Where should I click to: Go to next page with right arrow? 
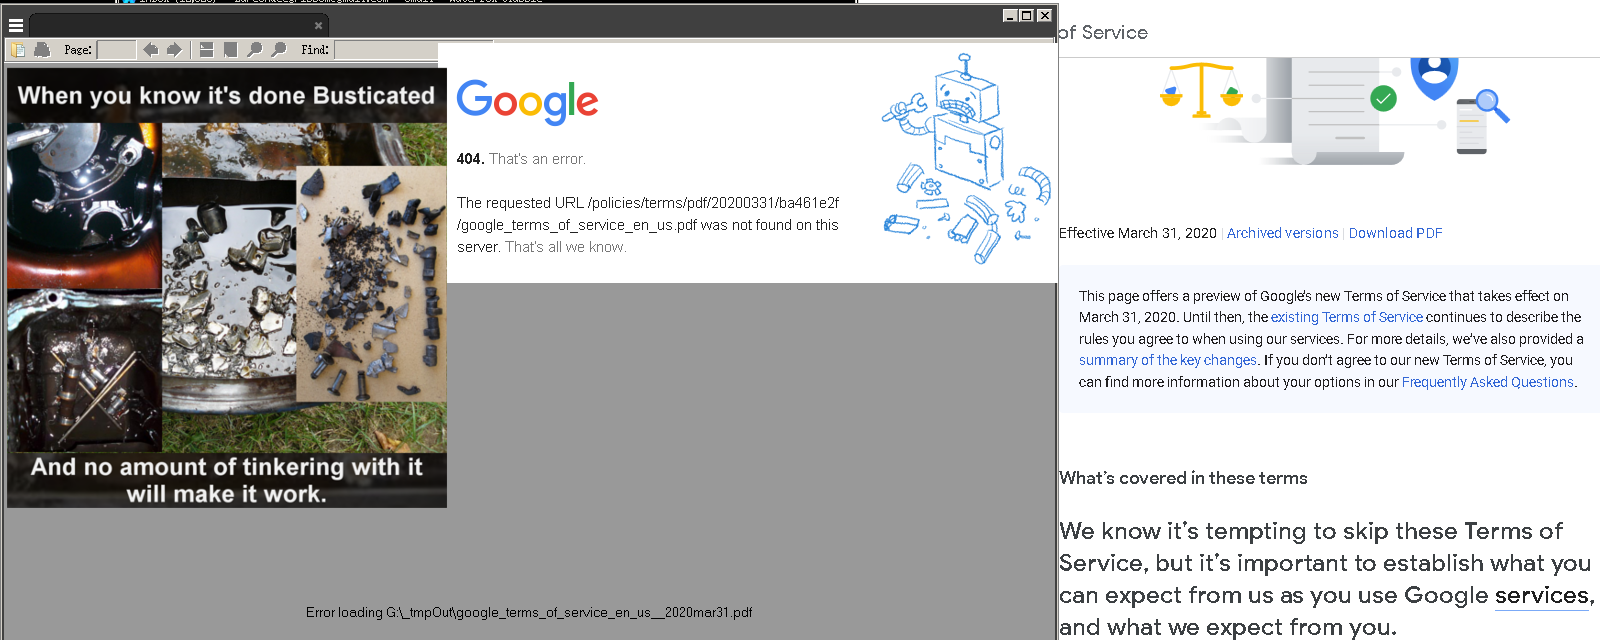tap(174, 50)
